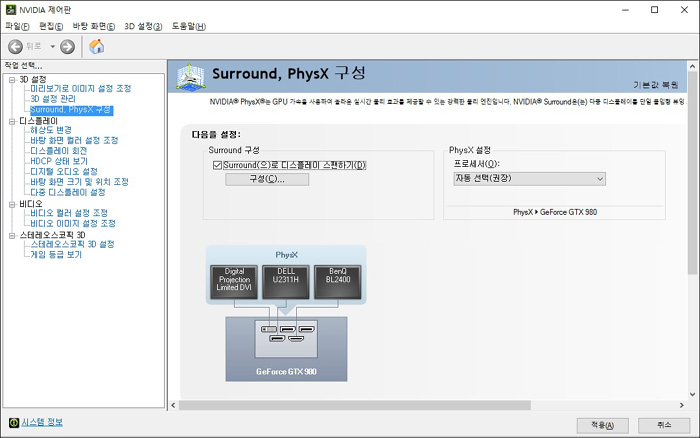This screenshot has height=438, width=700.
Task: Click the GeForce GTX 980 card diagram
Action: [286, 349]
